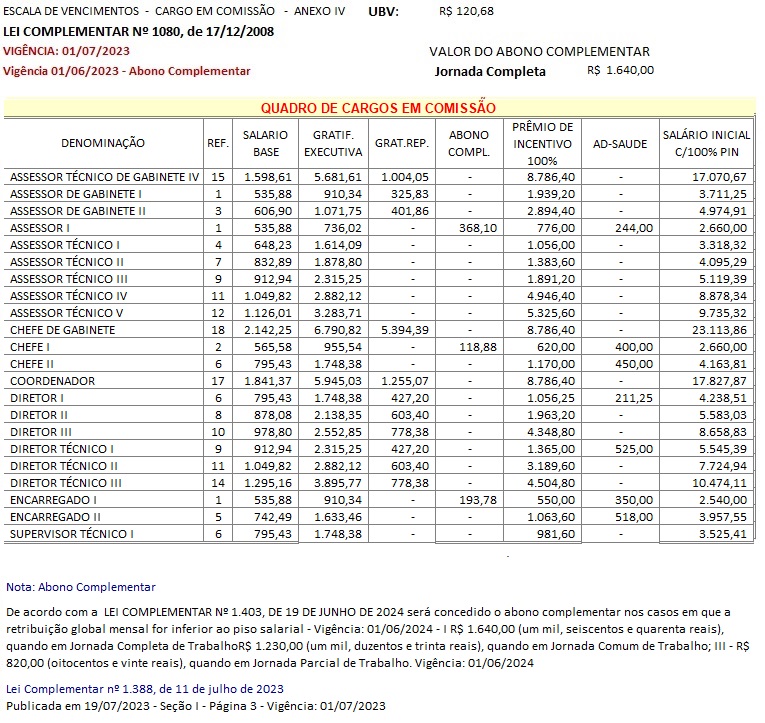Click the abono value '193,78'
Viewport: 765px width, 723px height.
[478, 501]
